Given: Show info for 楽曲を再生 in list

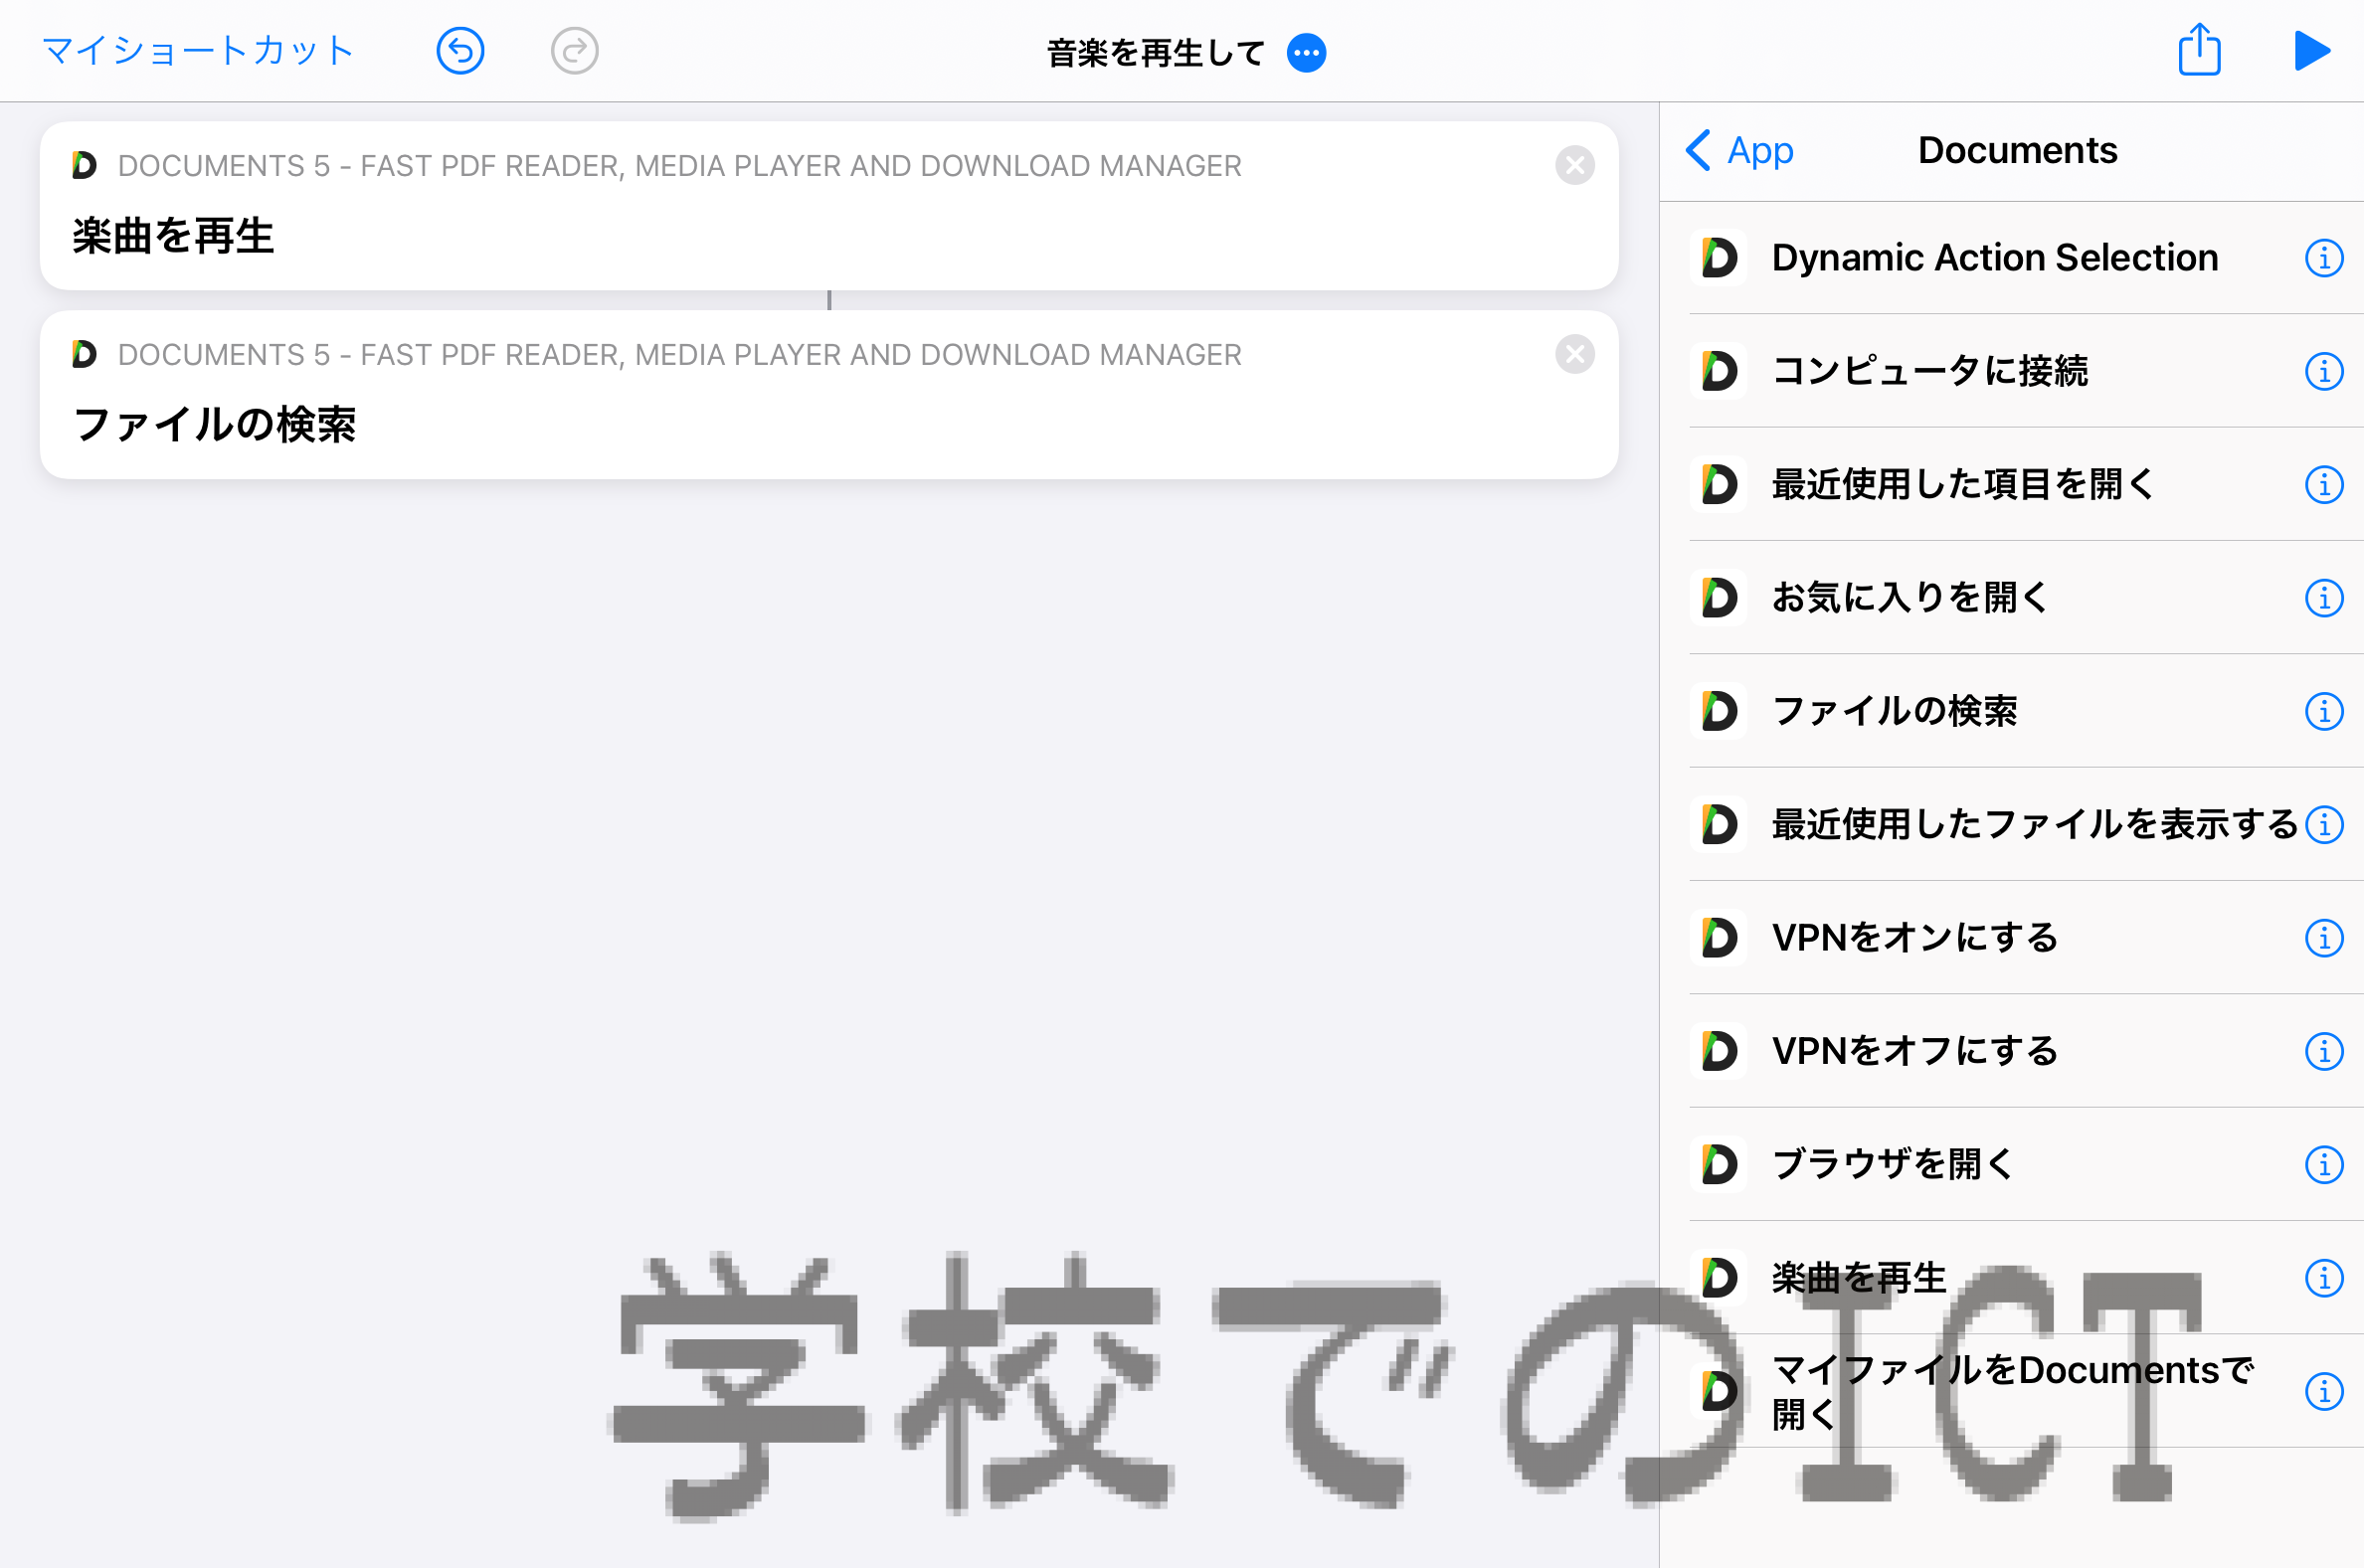Looking at the screenshot, I should tap(2323, 1278).
